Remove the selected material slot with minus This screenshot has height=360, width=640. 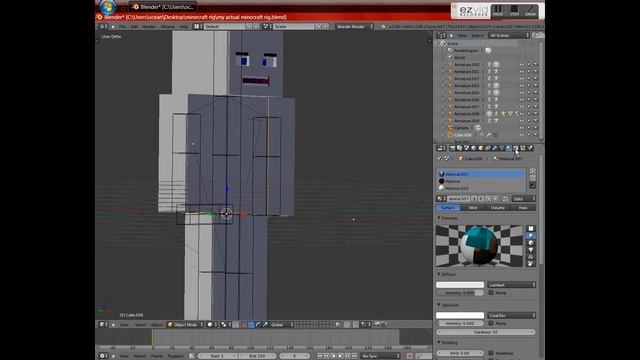click(x=533, y=178)
